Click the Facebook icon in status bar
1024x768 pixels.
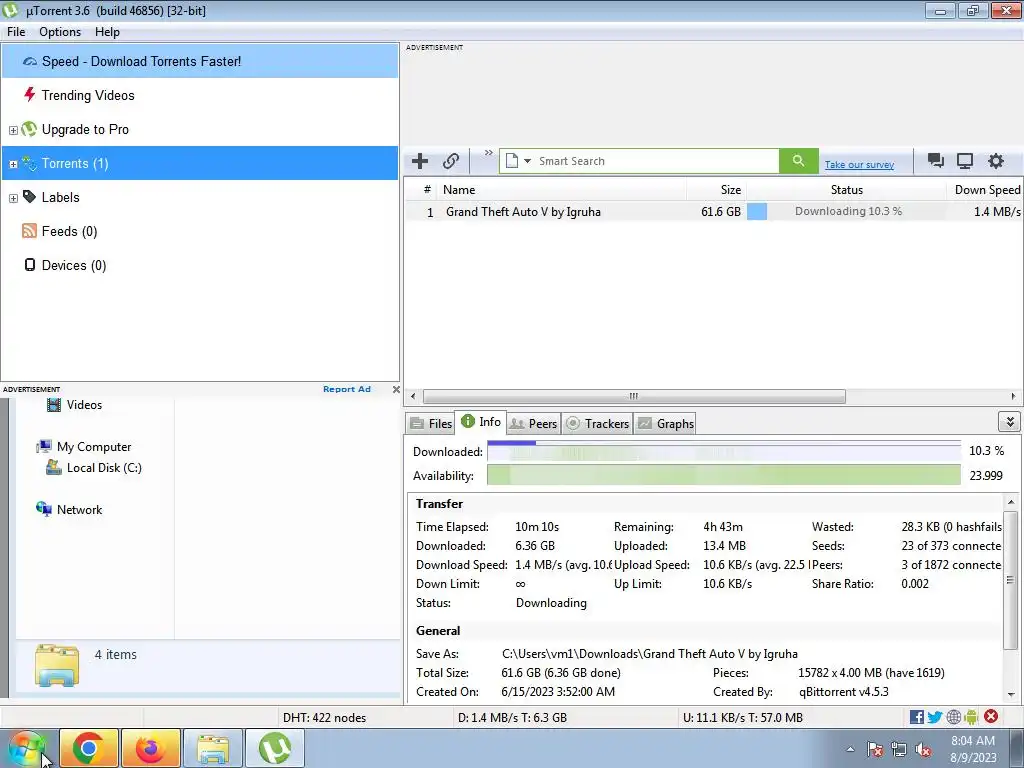tap(916, 717)
